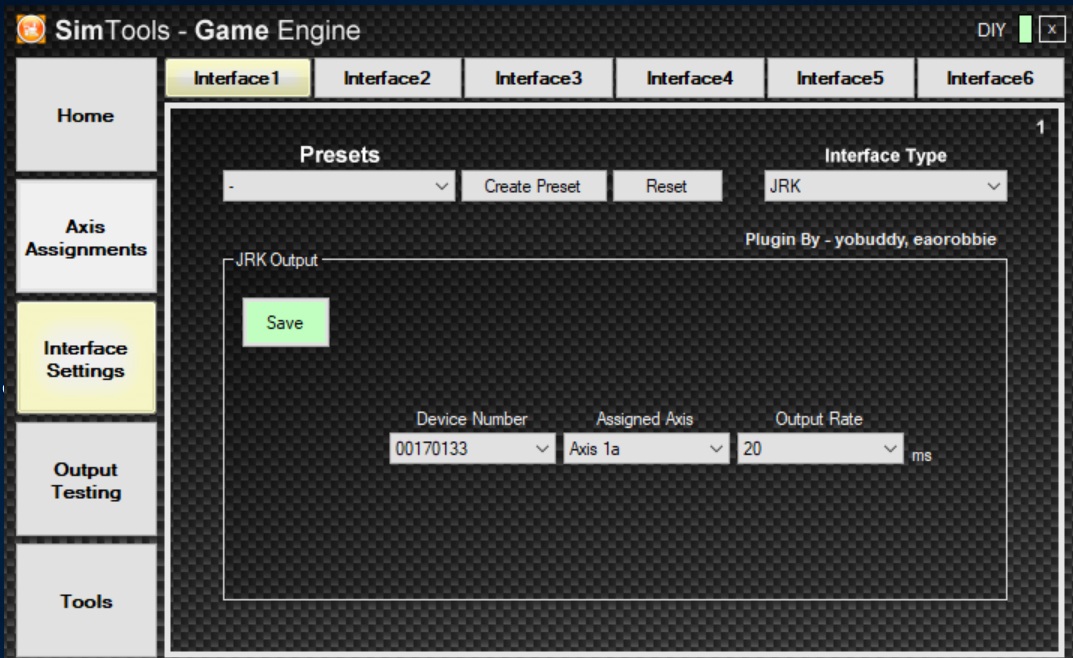The image size is (1073, 658).
Task: Click the Device Number label
Action: pyautogui.click(x=472, y=419)
